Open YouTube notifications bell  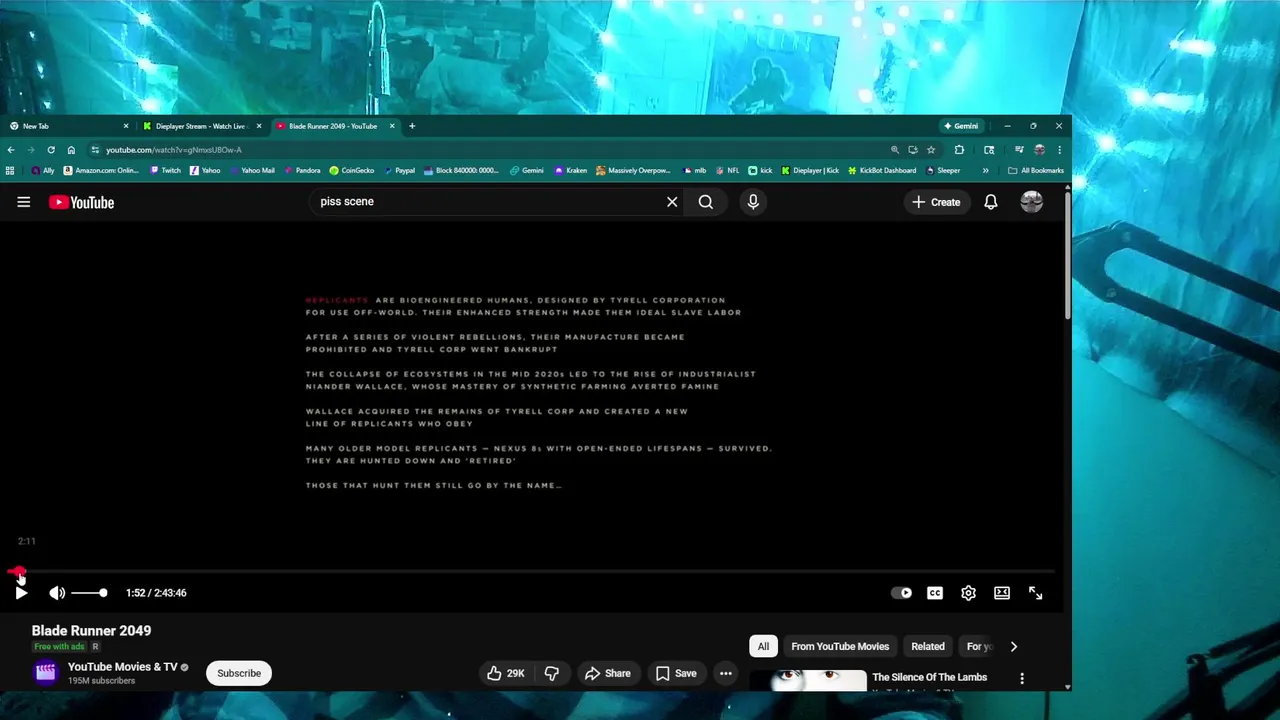coord(991,202)
